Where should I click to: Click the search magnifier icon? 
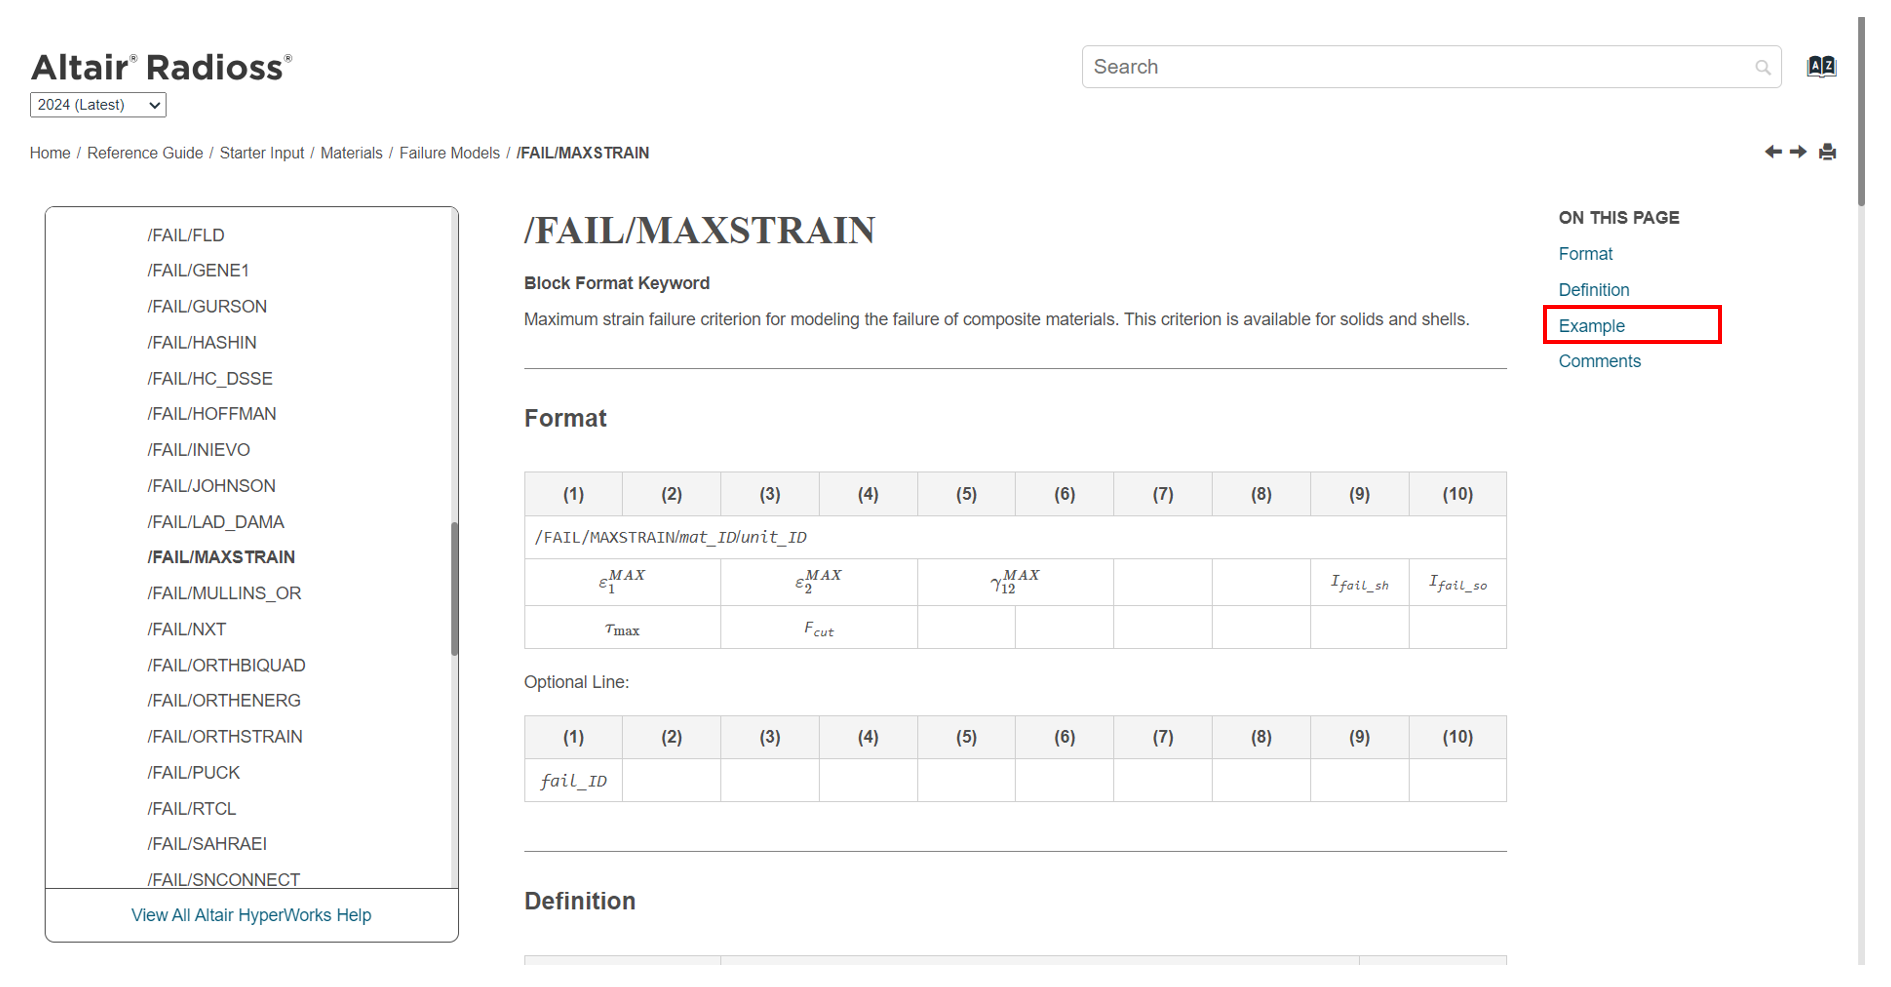(x=1762, y=67)
